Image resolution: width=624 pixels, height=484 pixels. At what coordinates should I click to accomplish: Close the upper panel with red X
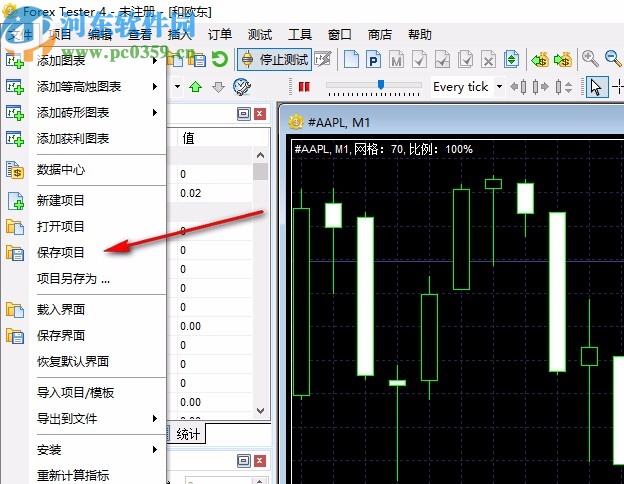260,114
